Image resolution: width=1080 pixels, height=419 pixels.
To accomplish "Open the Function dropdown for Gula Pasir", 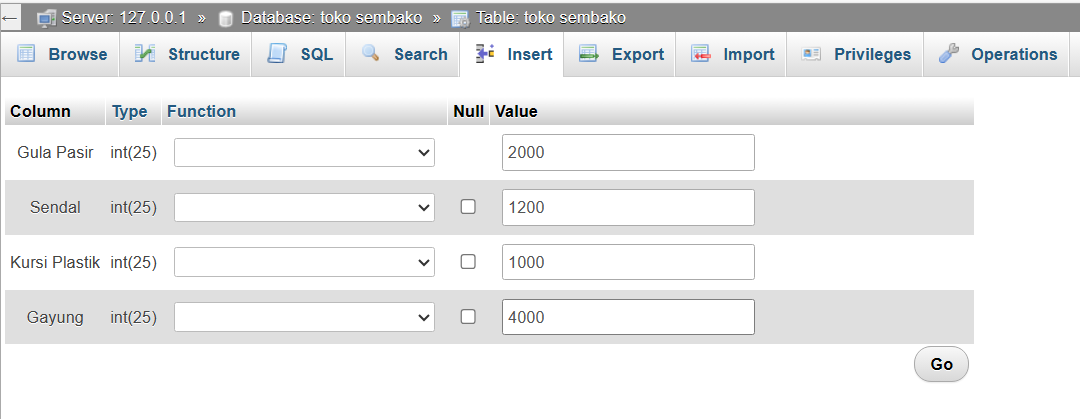I will (304, 152).
